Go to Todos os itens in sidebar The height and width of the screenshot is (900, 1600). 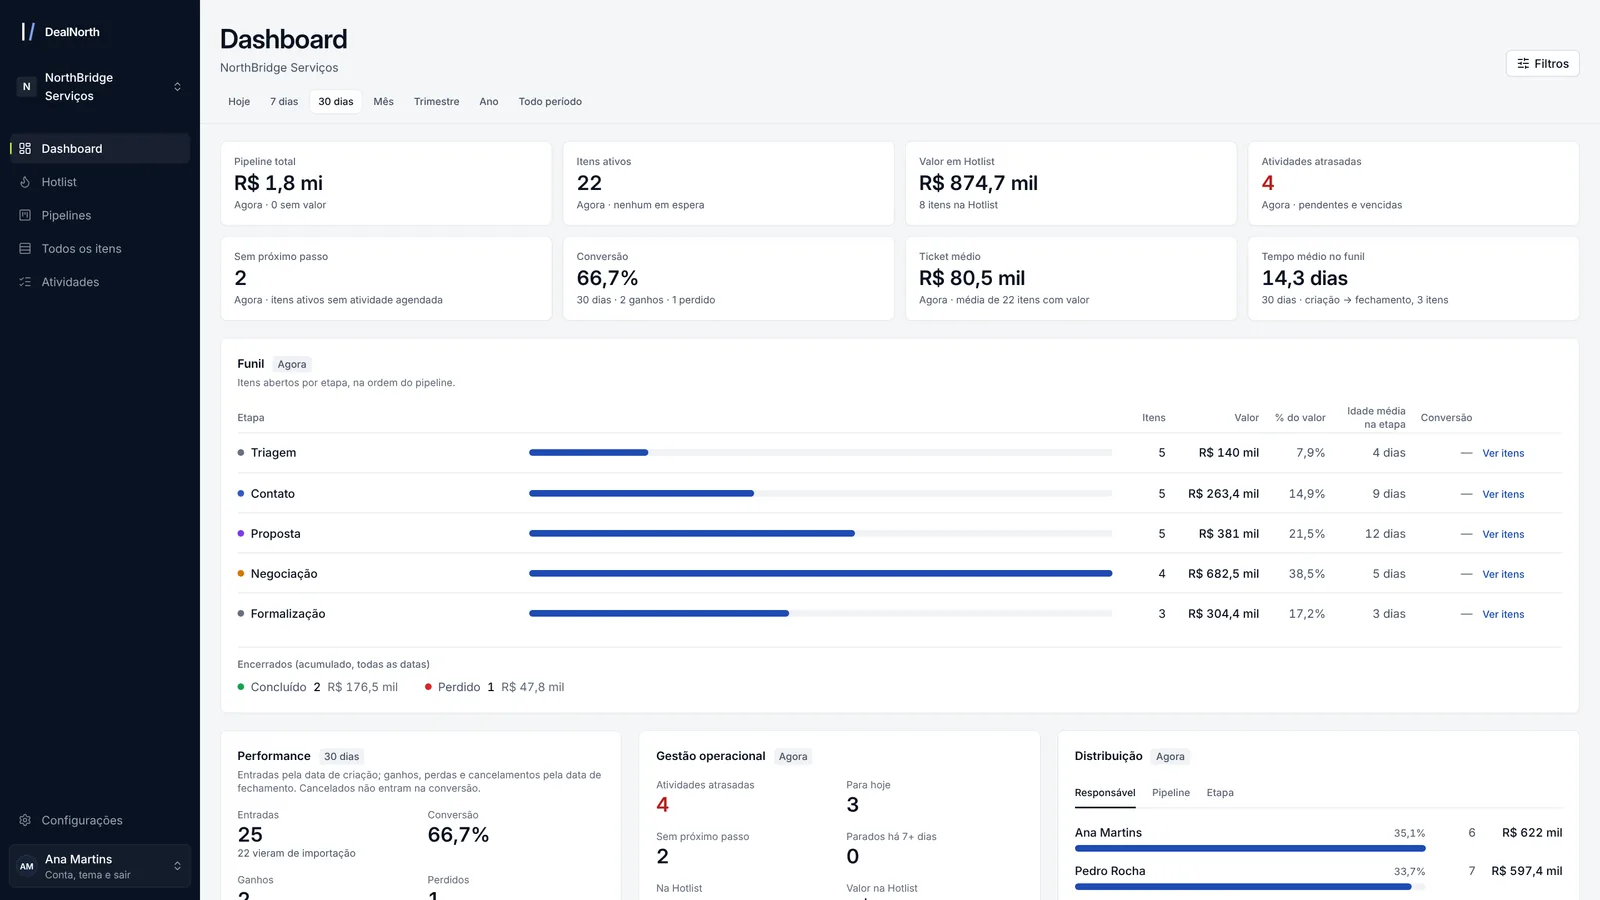tap(100, 248)
